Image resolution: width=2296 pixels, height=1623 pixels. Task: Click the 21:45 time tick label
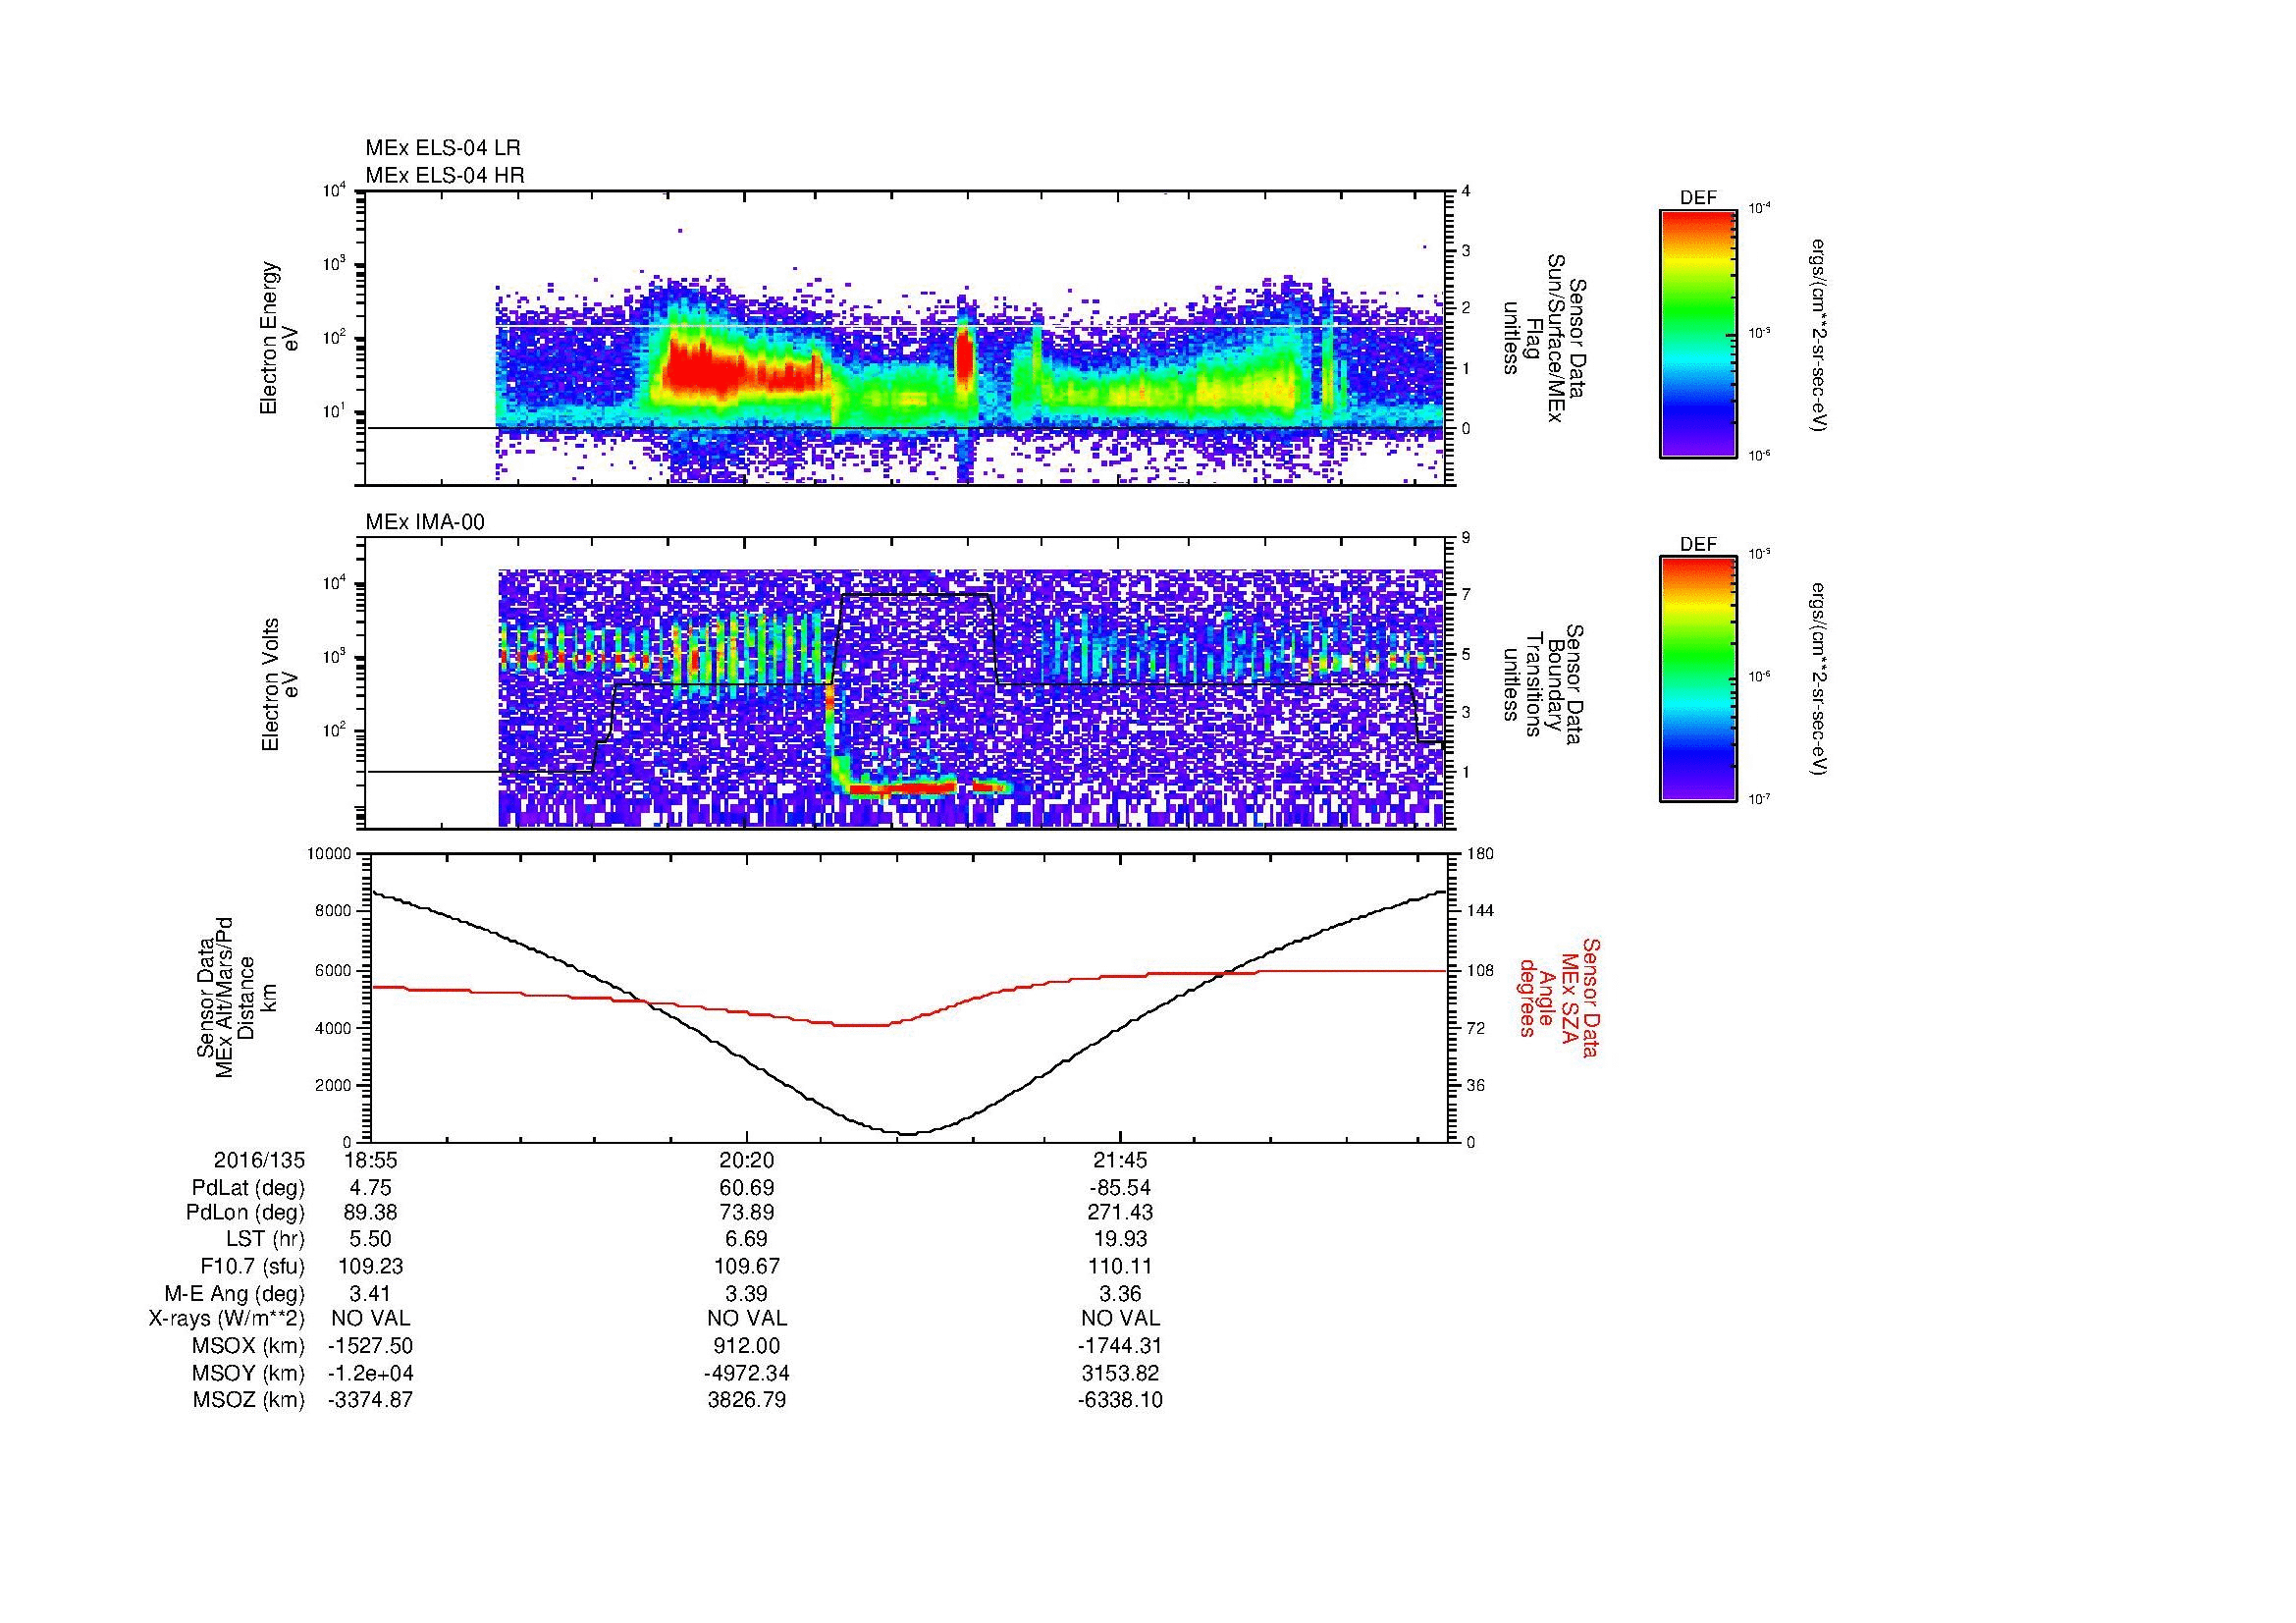coord(1120,1161)
